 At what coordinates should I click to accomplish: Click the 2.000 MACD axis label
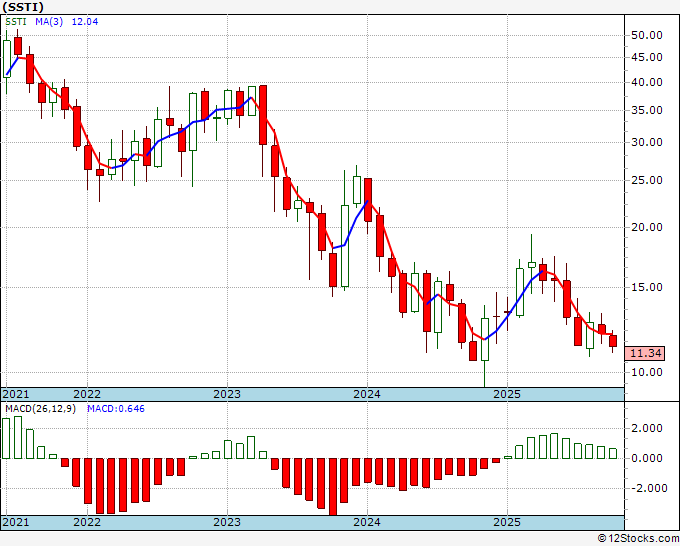pos(647,428)
